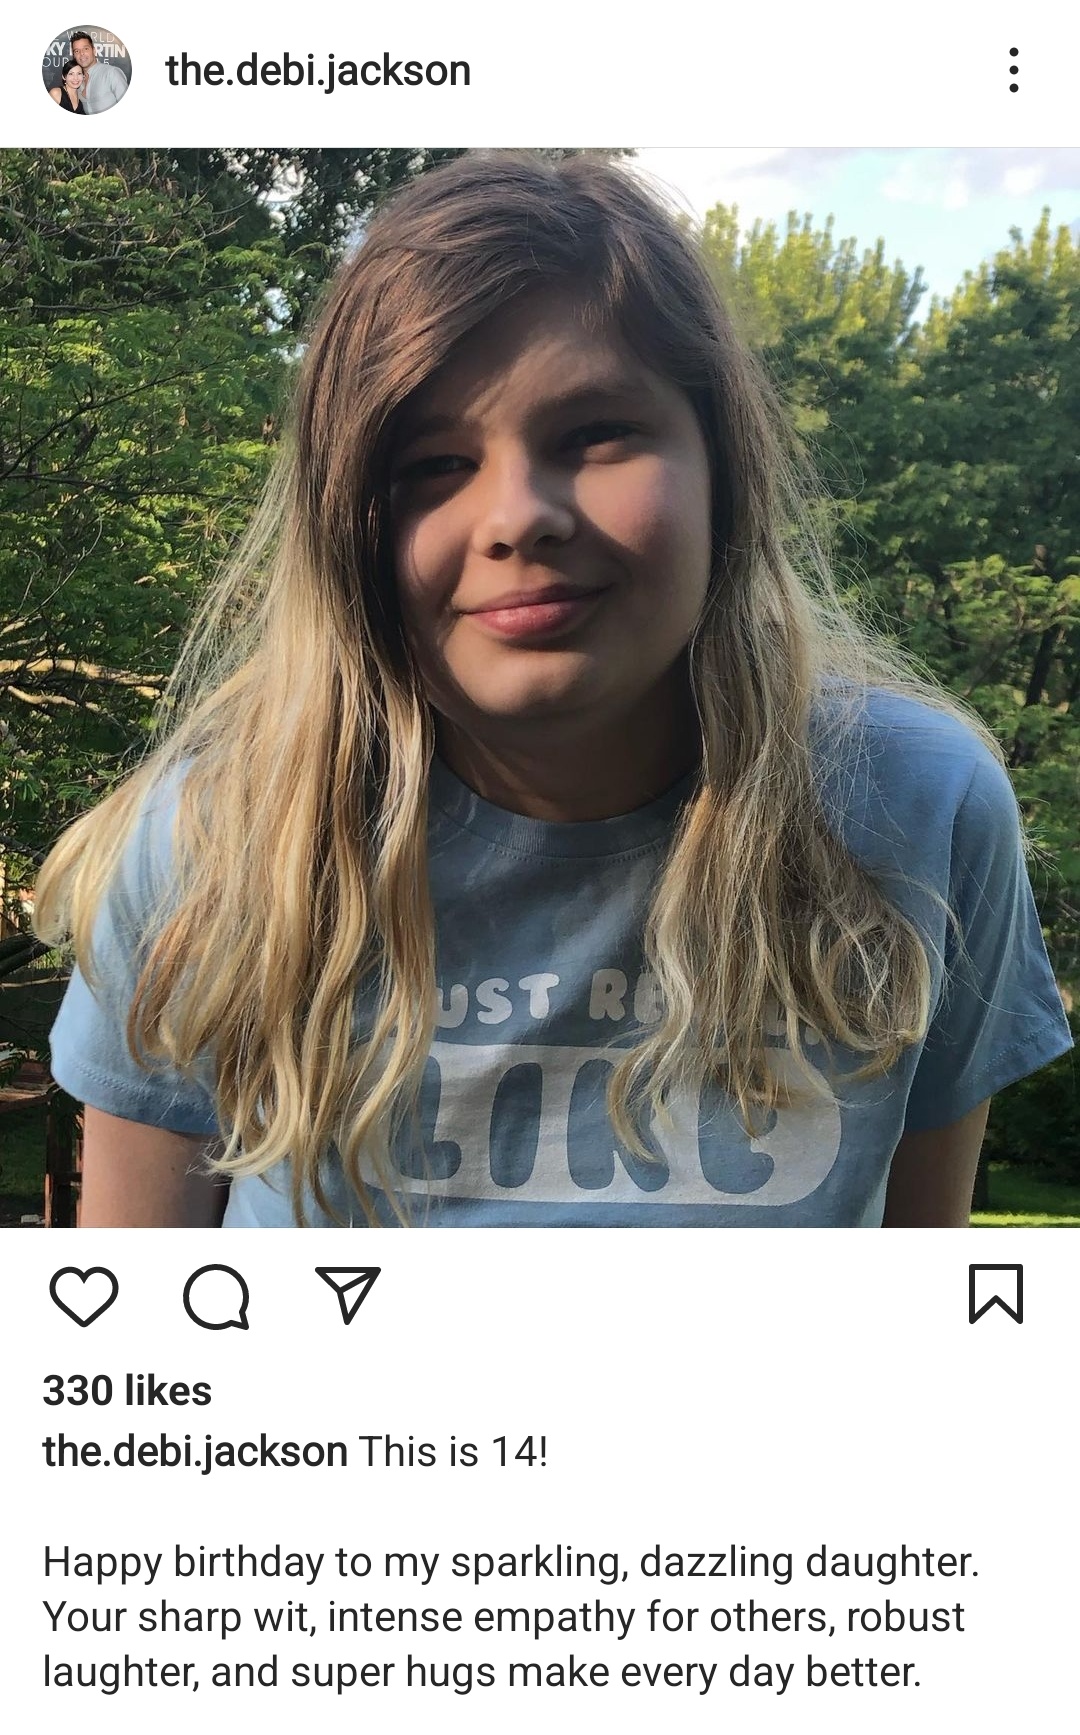Click the post photo
The height and width of the screenshot is (1735, 1080).
[x=540, y=688]
